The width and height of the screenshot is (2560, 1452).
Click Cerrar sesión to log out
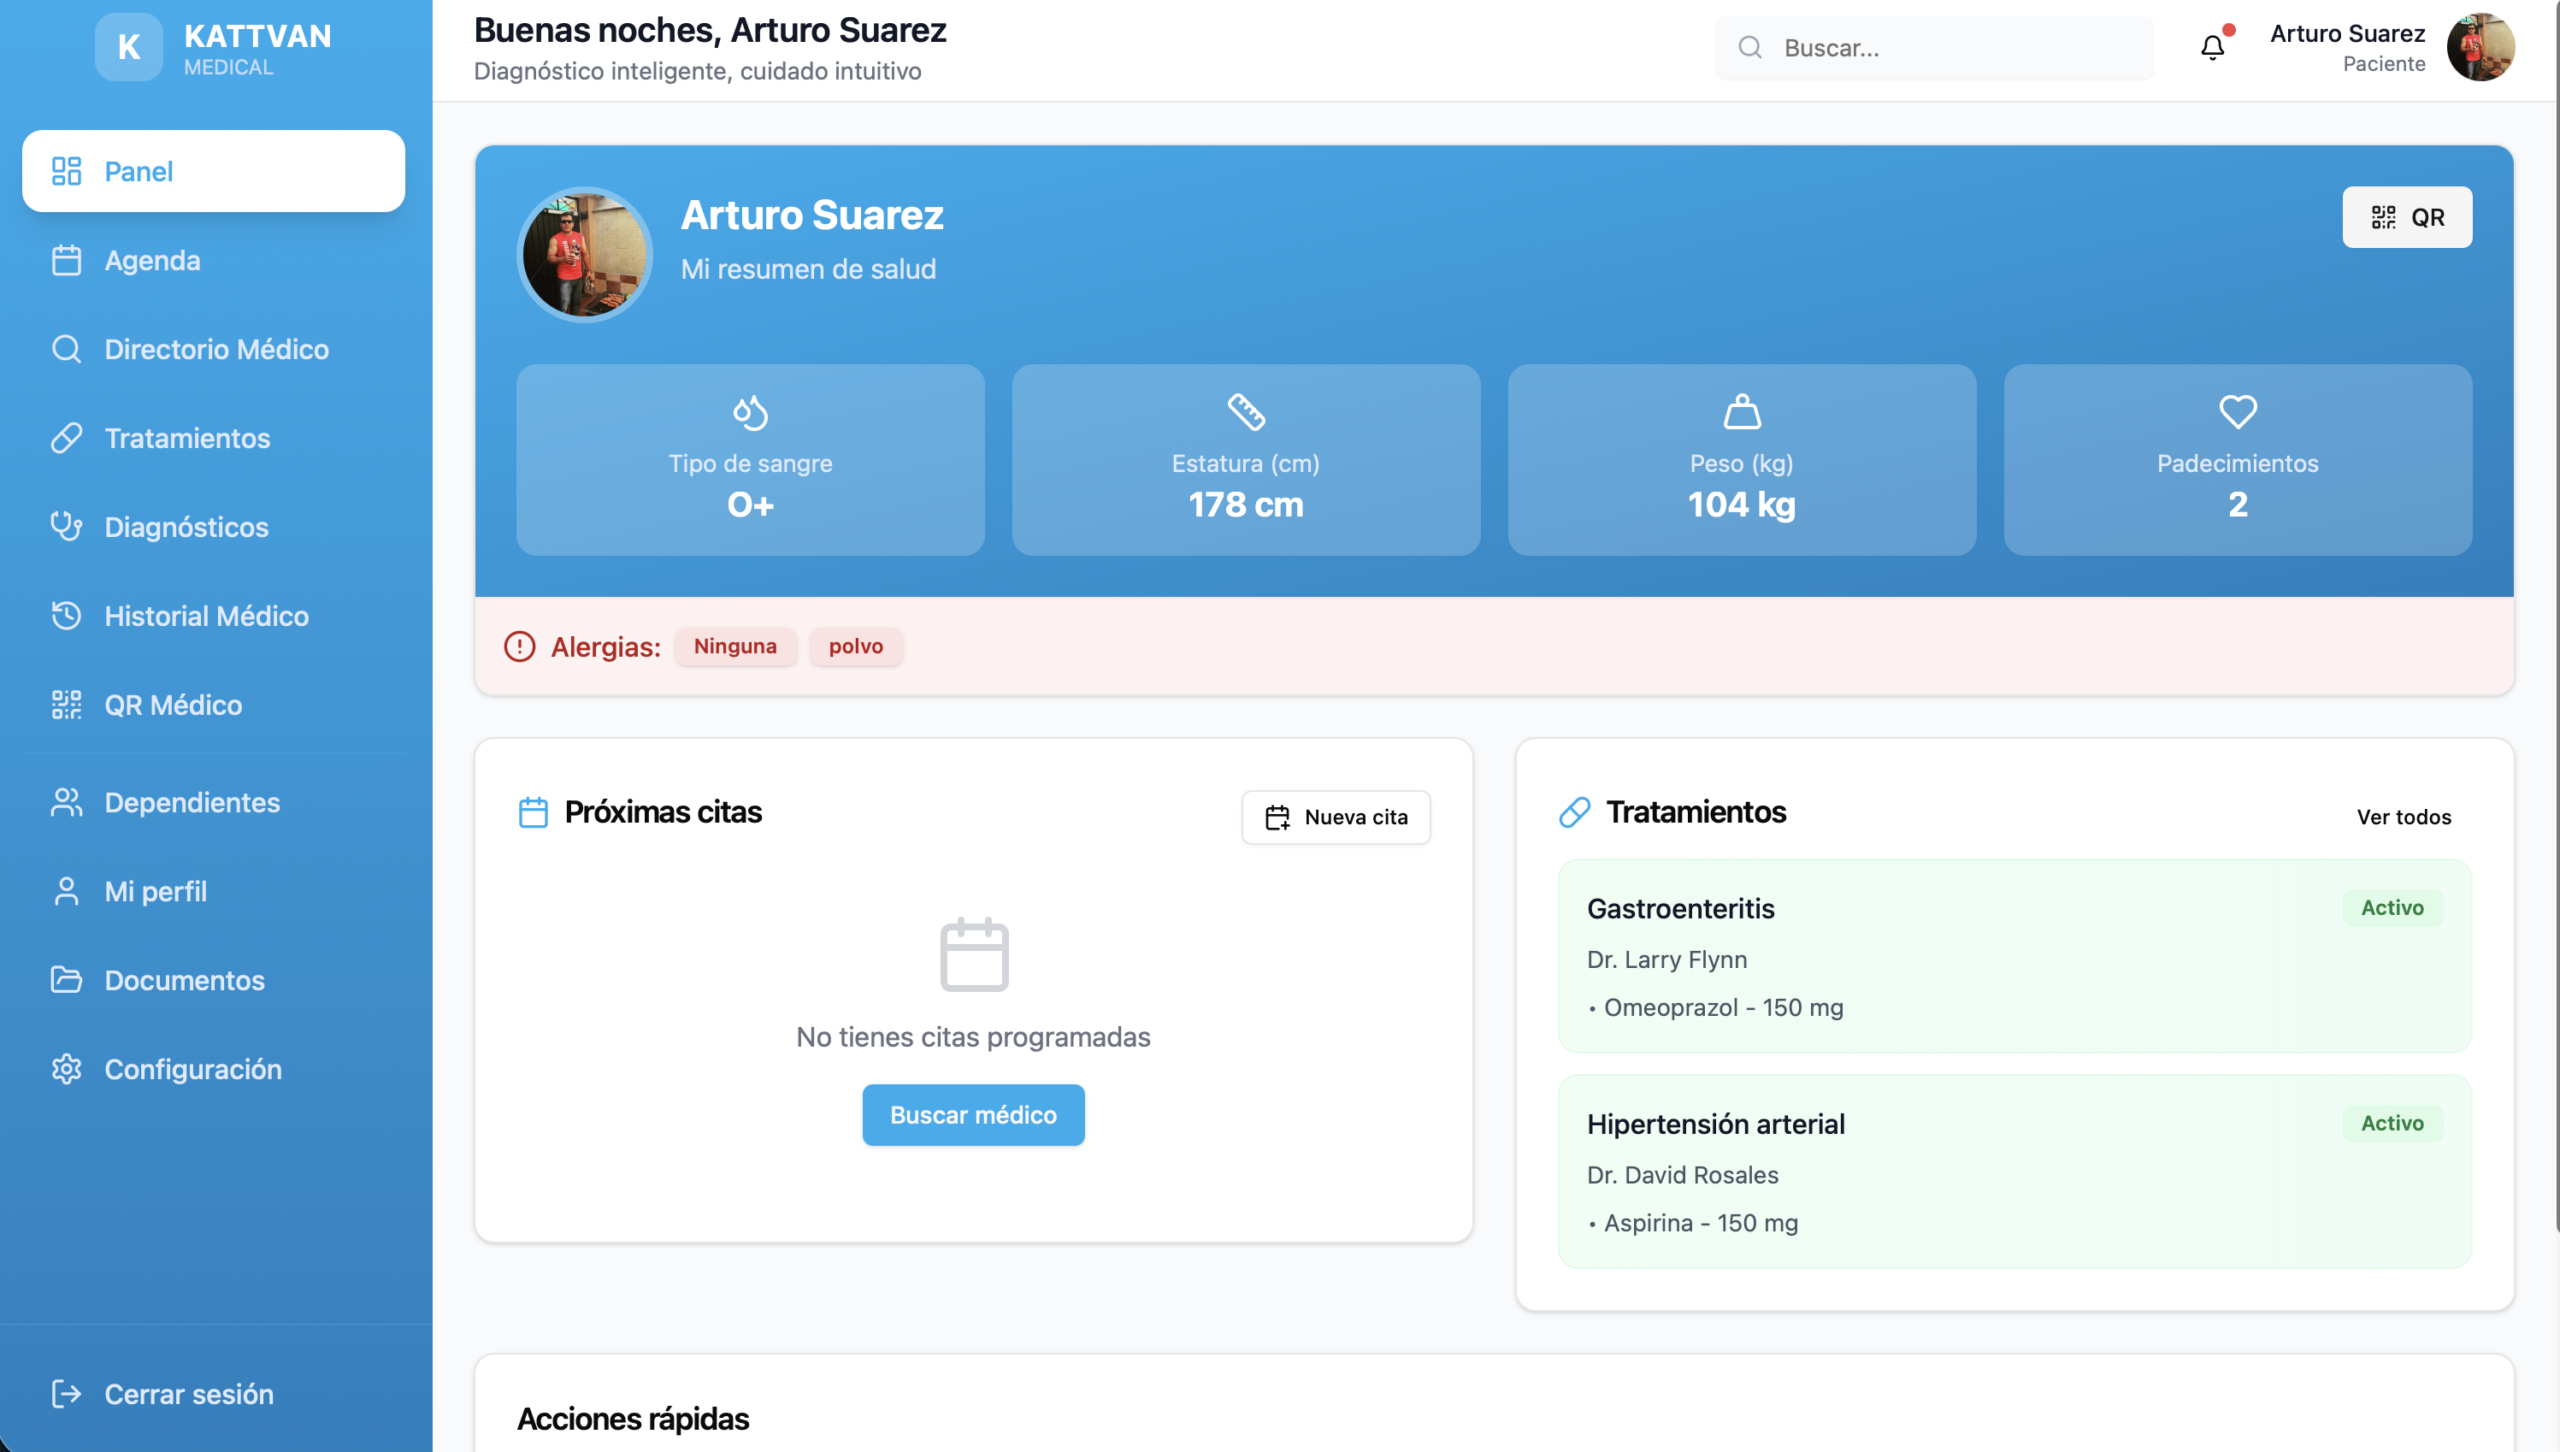point(188,1394)
